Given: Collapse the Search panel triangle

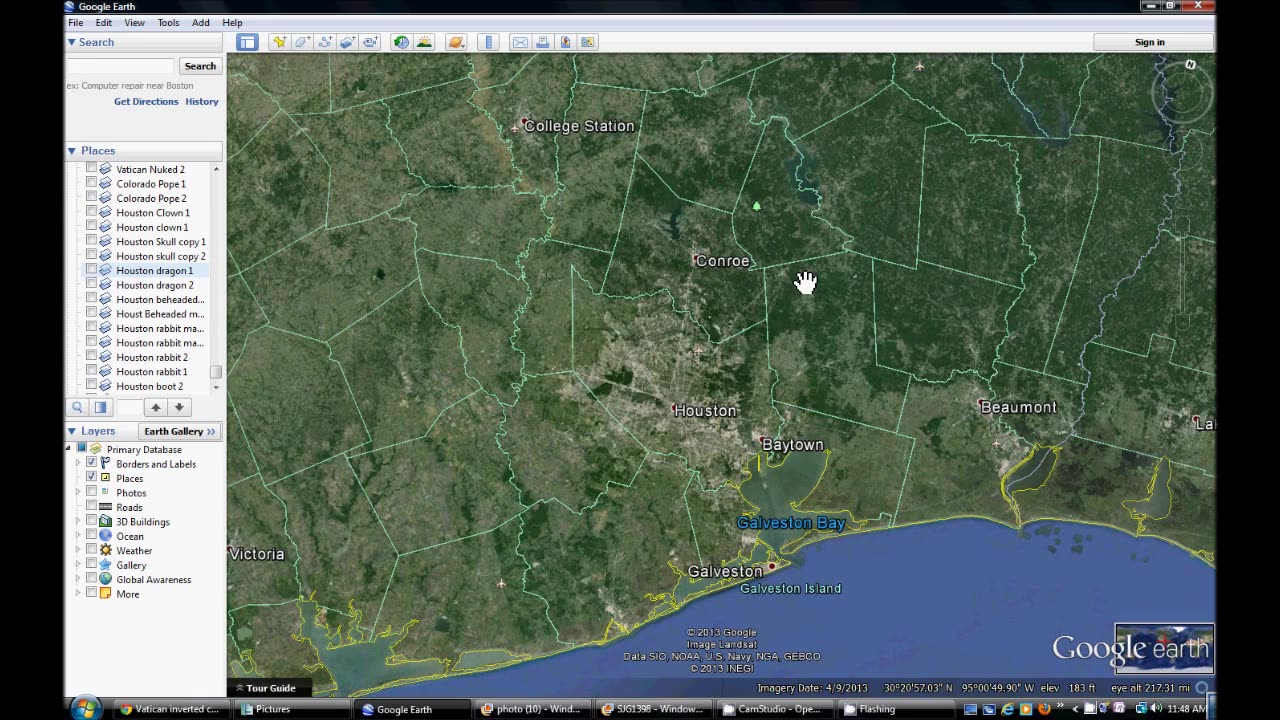Looking at the screenshot, I should [x=72, y=42].
